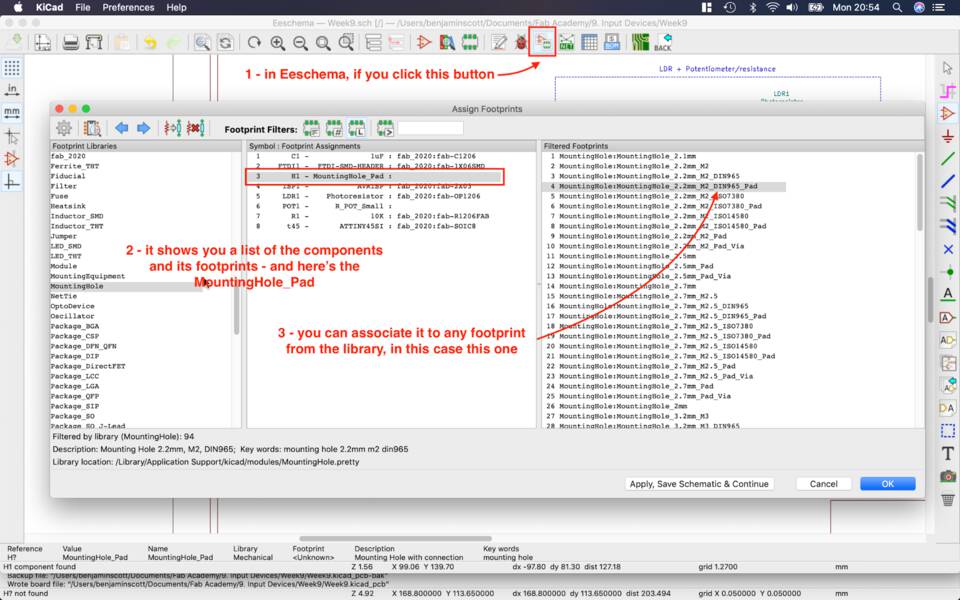Screen dimensions: 960x600
Task: Select footprint MountingHole_2.2mm_M2_DIN965_Pad
Action: coord(664,186)
